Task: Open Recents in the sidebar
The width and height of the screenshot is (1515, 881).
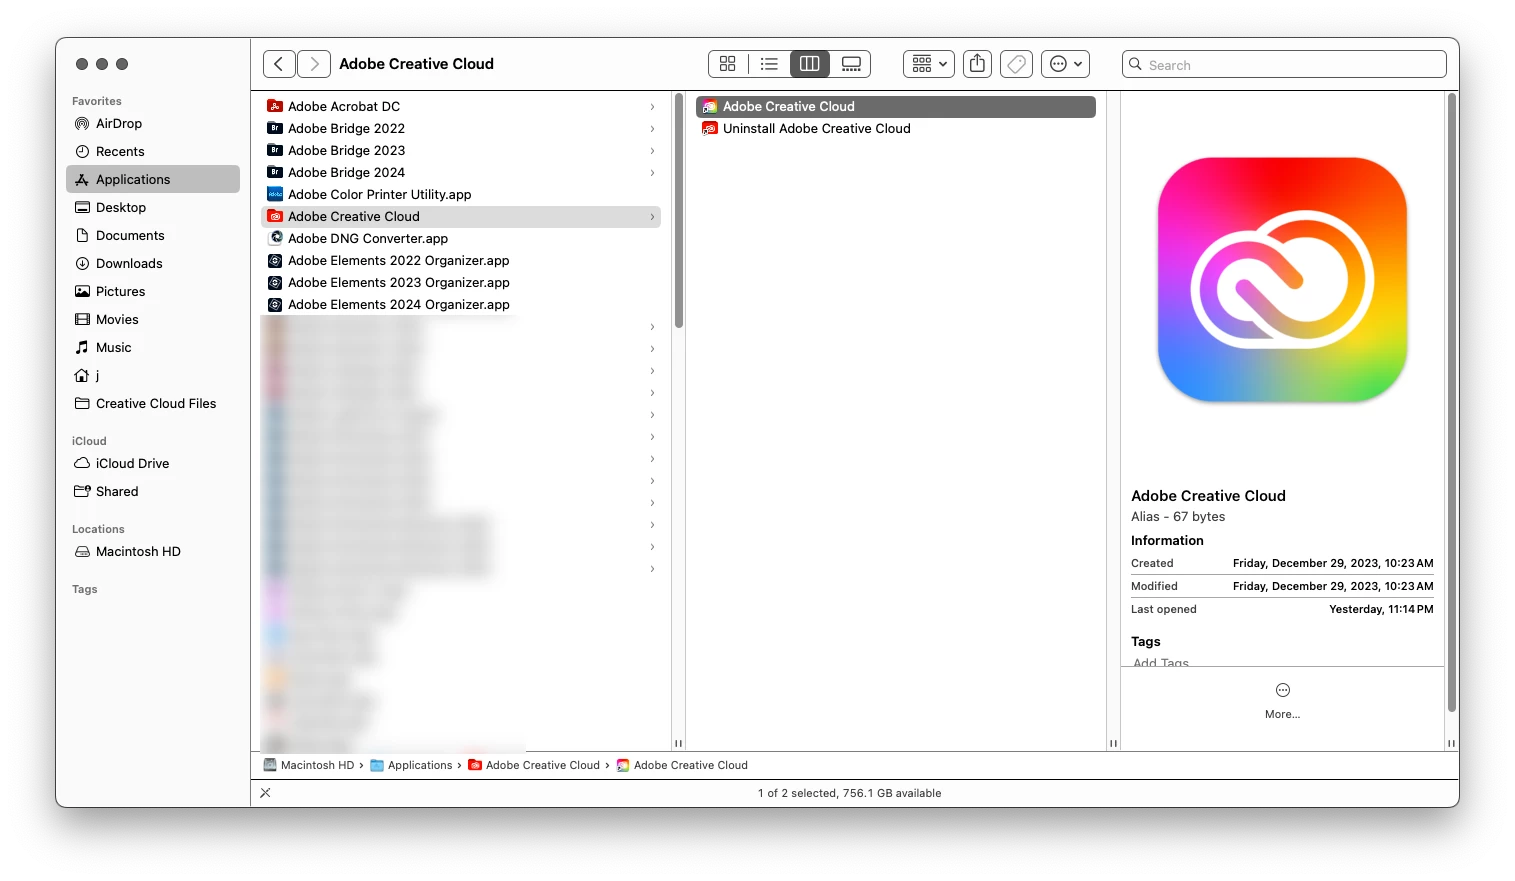Action: coord(153,152)
